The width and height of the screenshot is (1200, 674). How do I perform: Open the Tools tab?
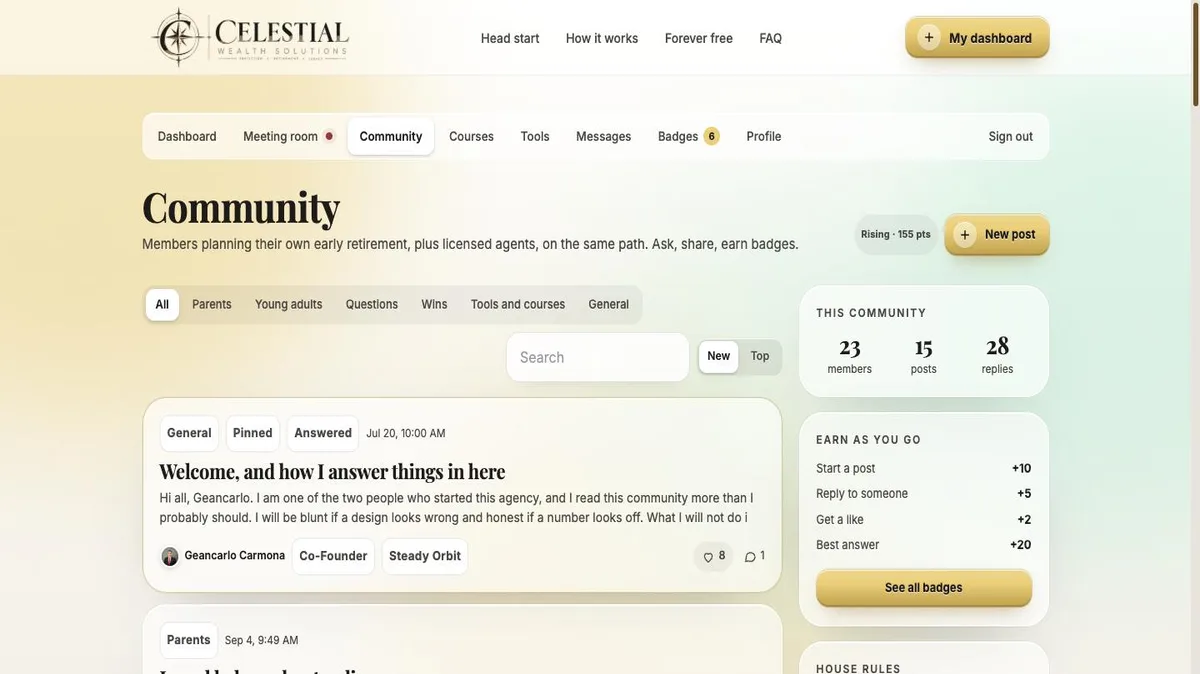tap(535, 136)
